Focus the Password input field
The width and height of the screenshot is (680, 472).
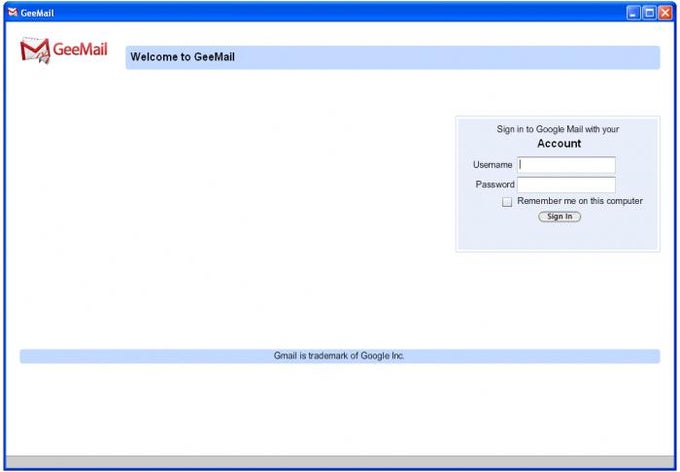point(566,184)
